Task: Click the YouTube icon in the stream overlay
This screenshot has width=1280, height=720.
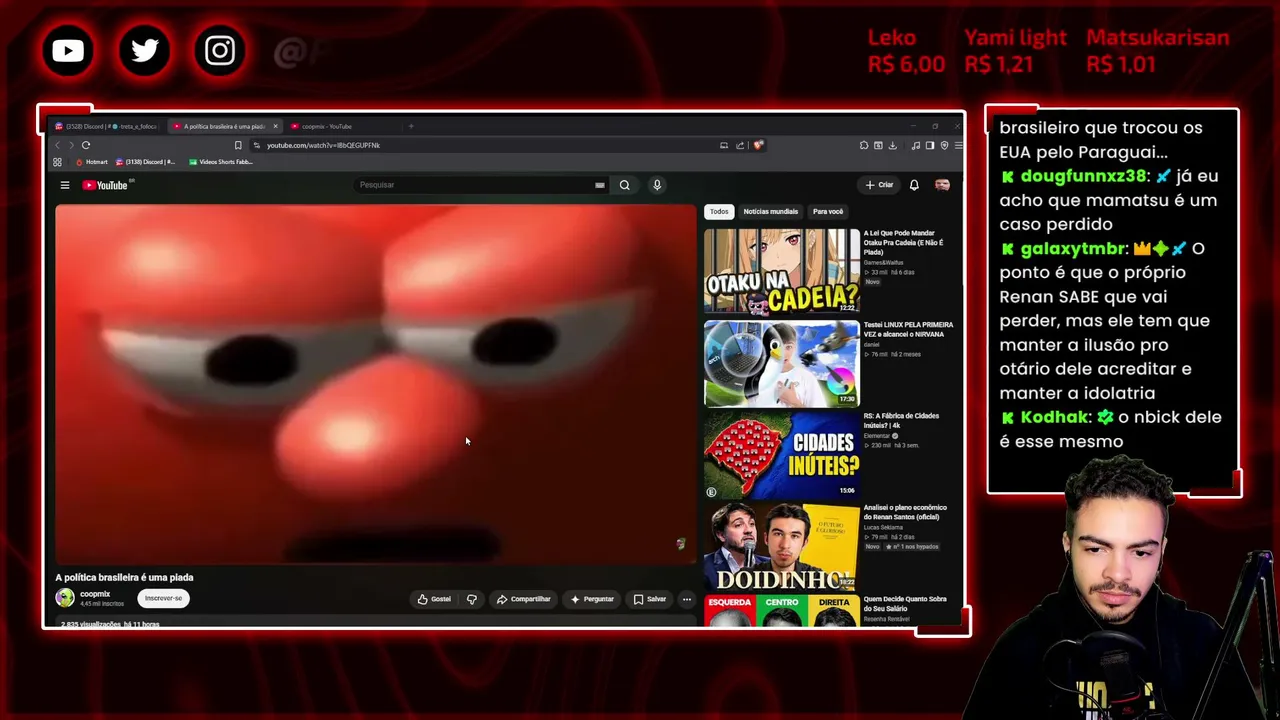Action: [68, 50]
